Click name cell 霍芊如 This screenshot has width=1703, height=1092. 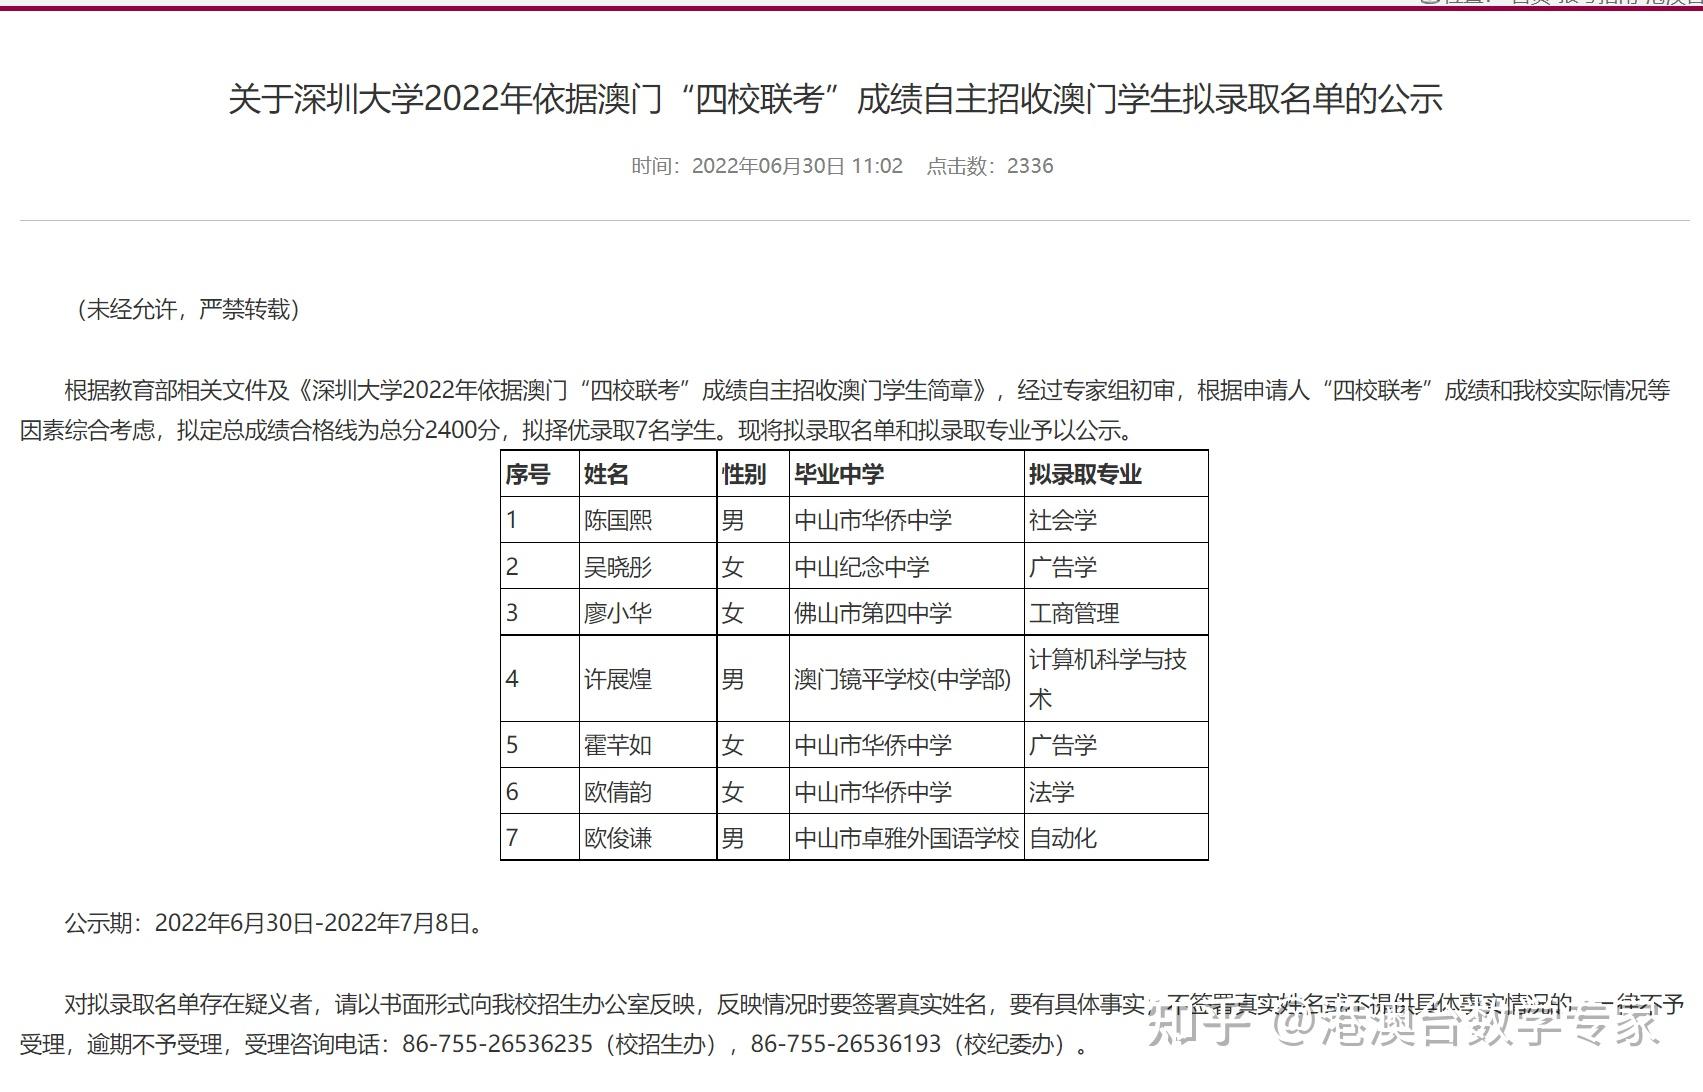pos(648,745)
